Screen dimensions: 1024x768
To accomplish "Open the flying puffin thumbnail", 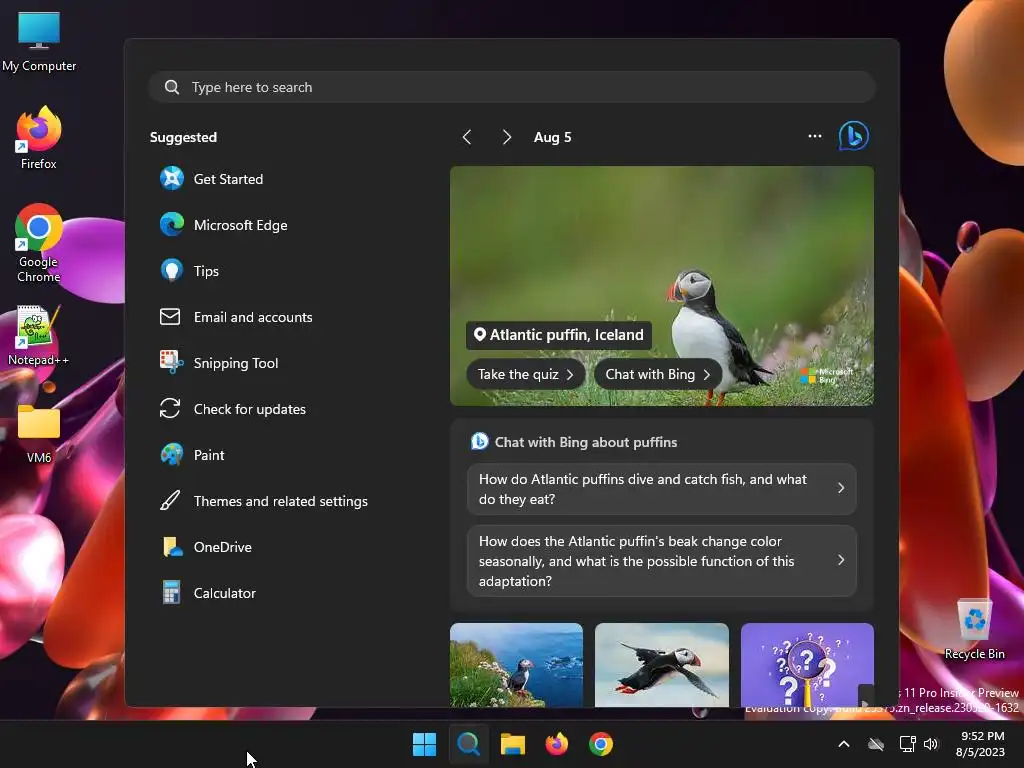I will [x=662, y=665].
